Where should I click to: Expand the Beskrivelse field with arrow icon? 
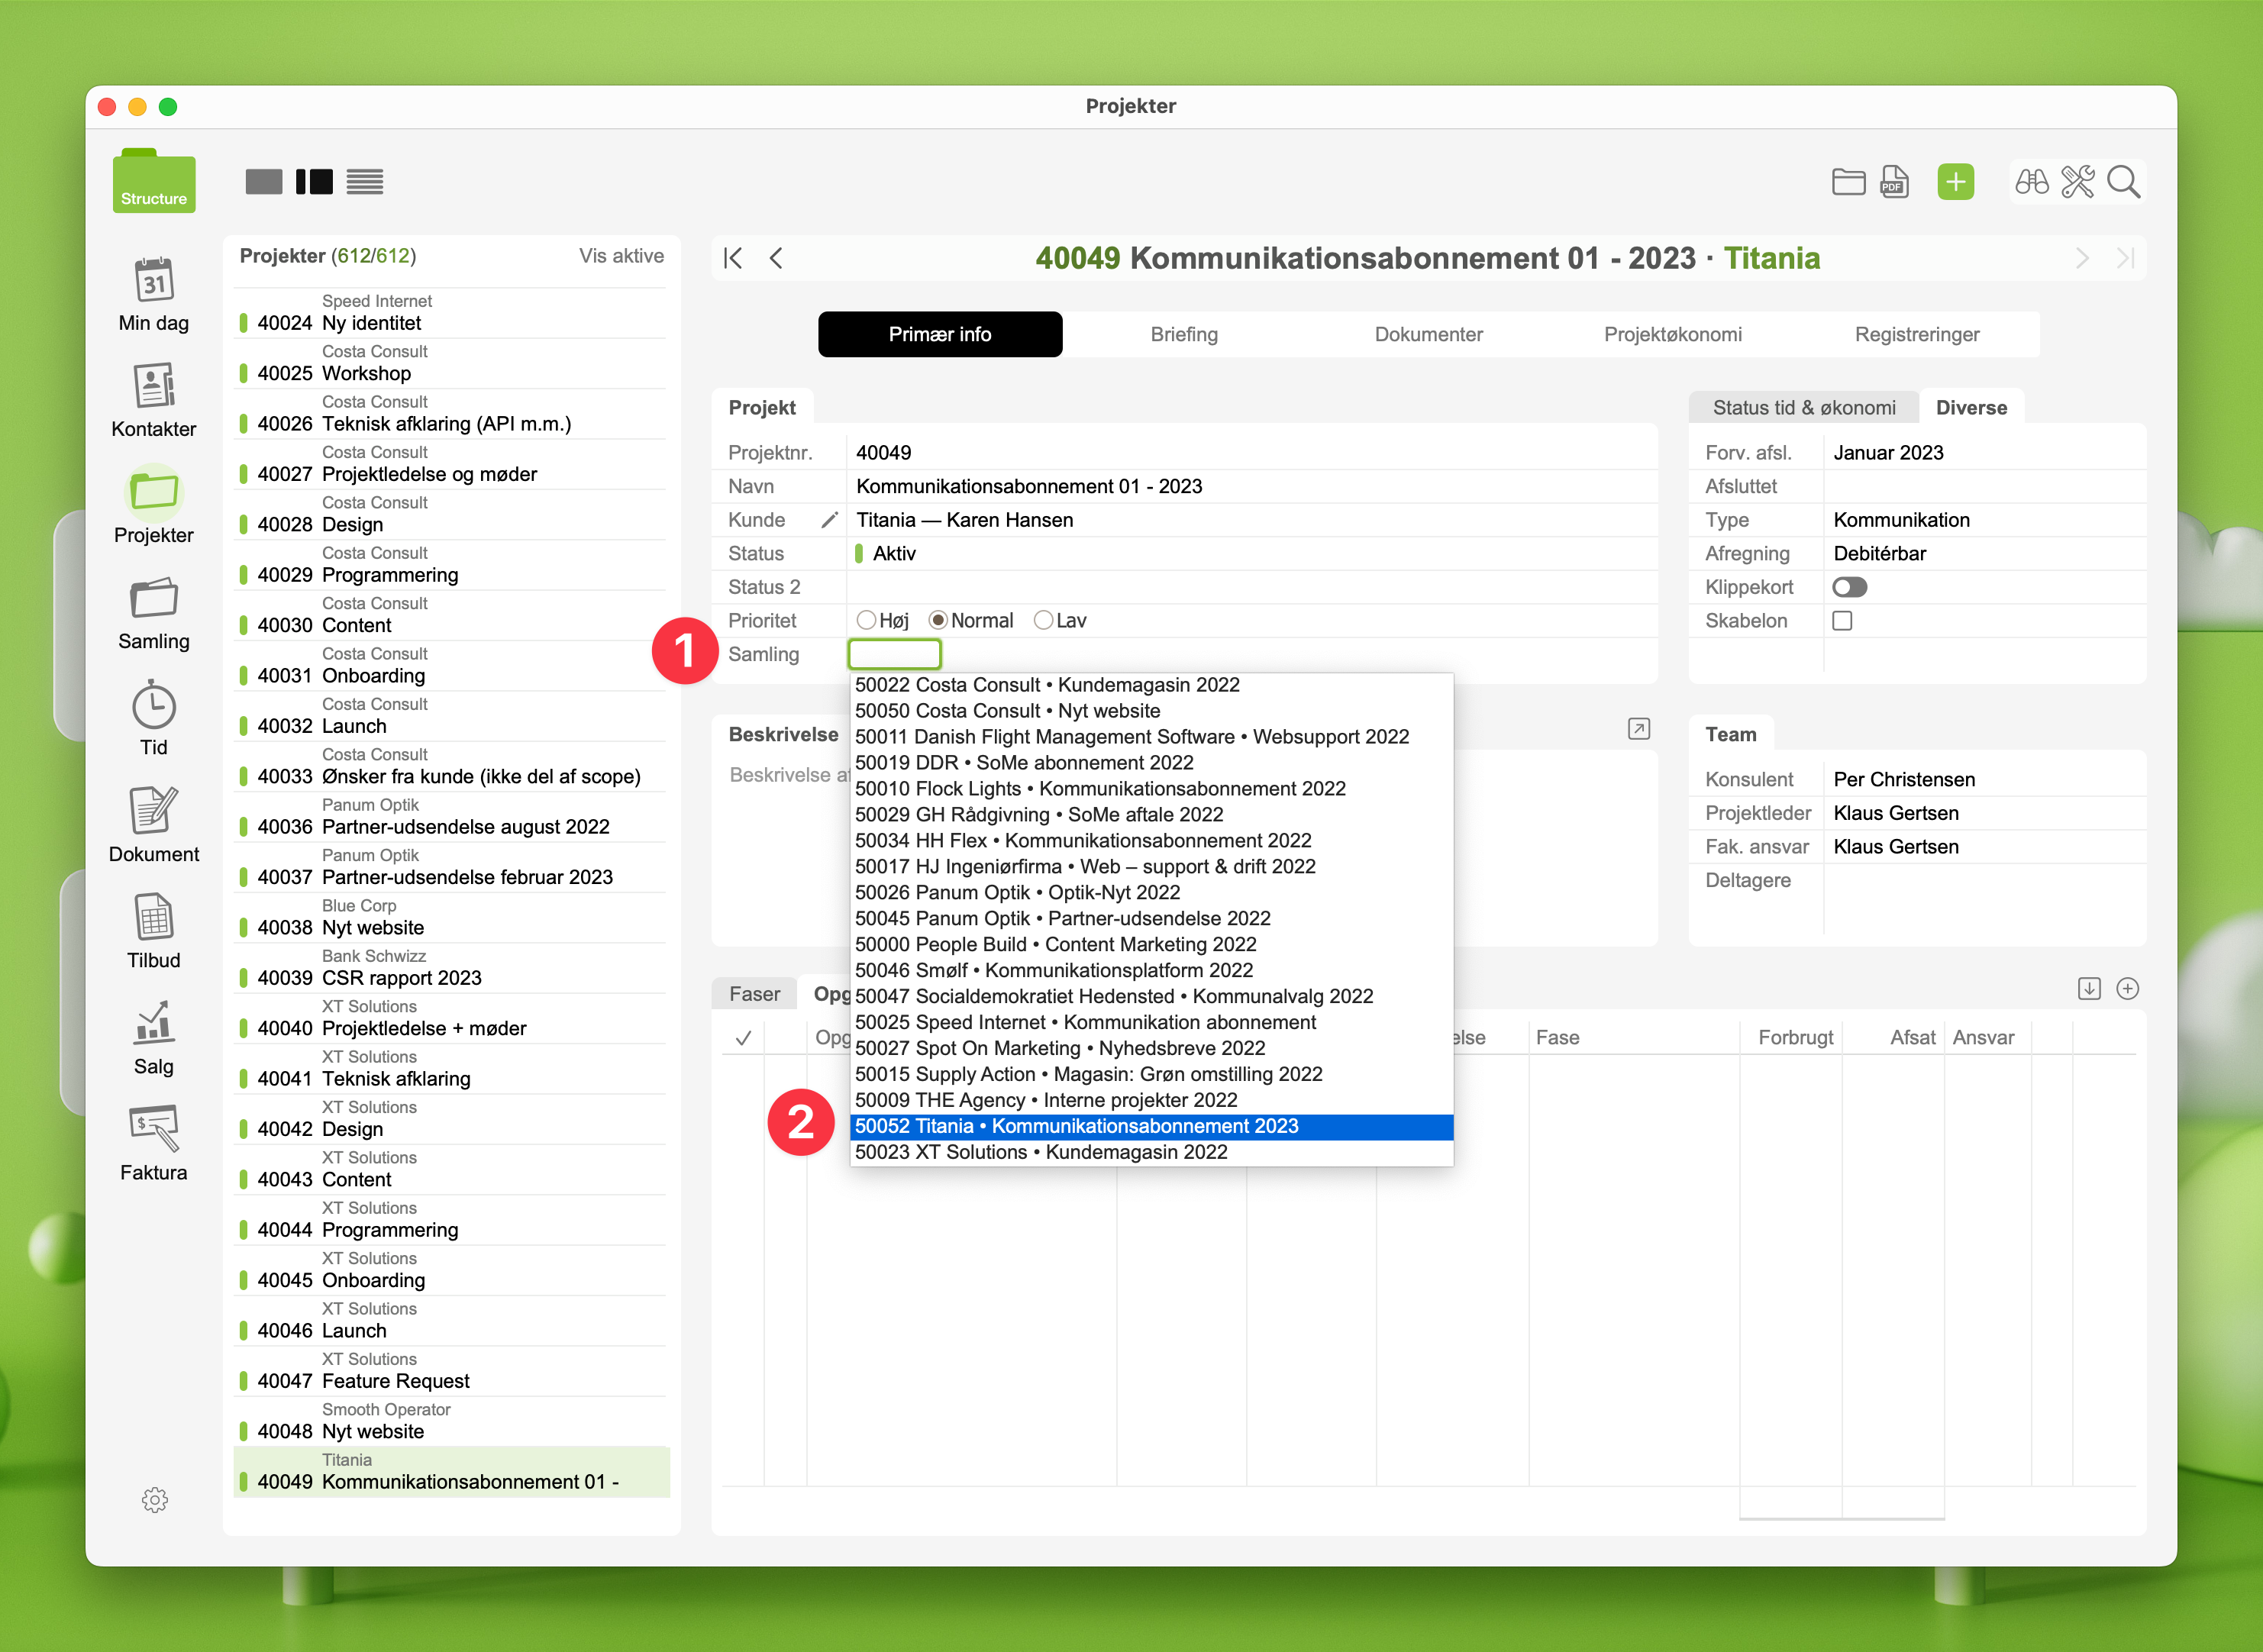(1638, 729)
